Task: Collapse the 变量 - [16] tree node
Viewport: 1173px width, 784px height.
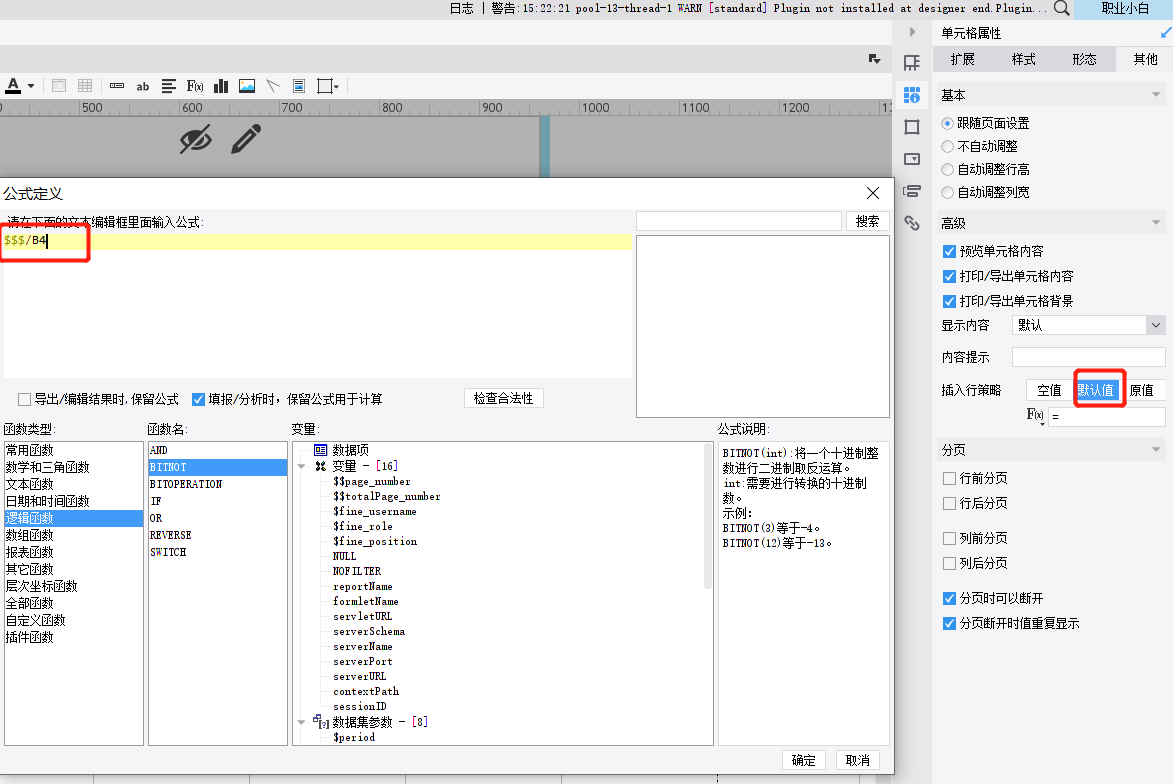Action: coord(302,466)
